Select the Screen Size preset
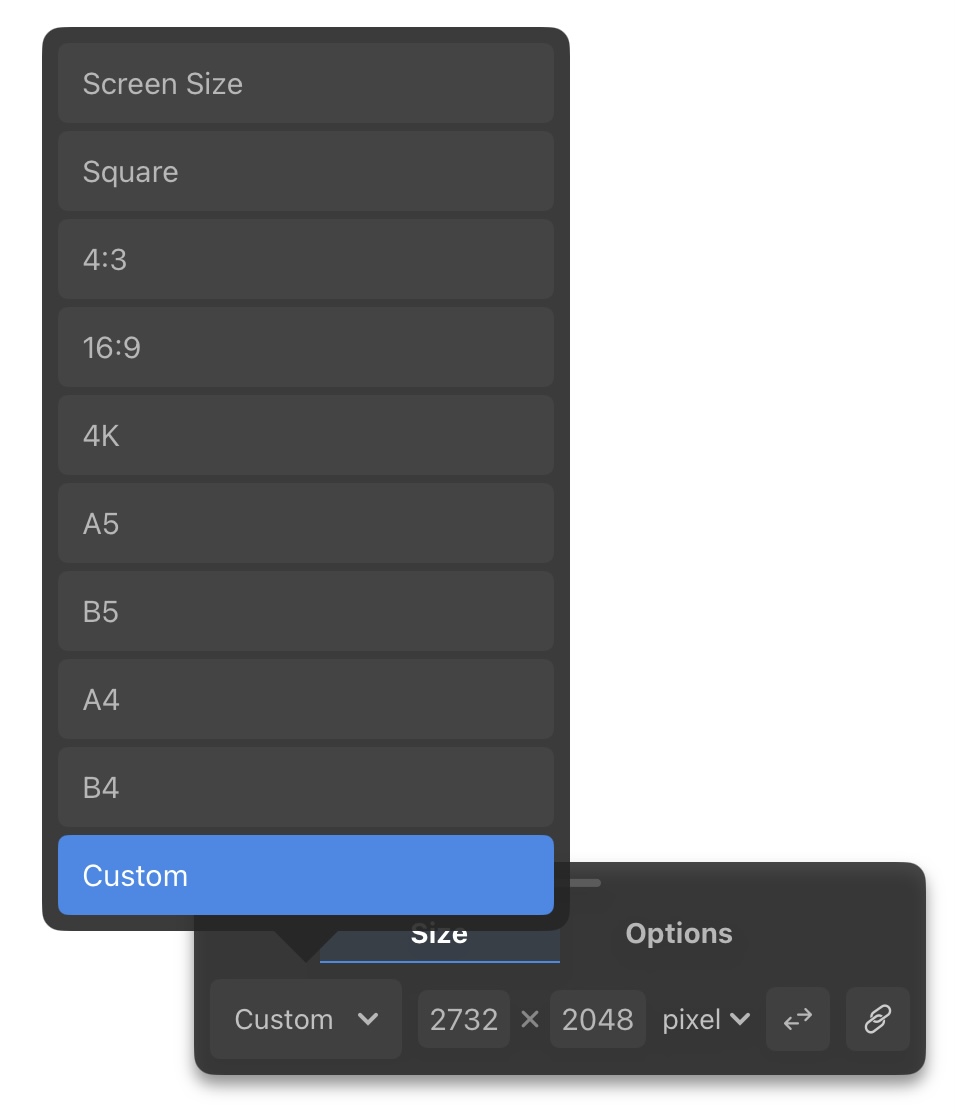The image size is (955, 1114). (x=306, y=83)
